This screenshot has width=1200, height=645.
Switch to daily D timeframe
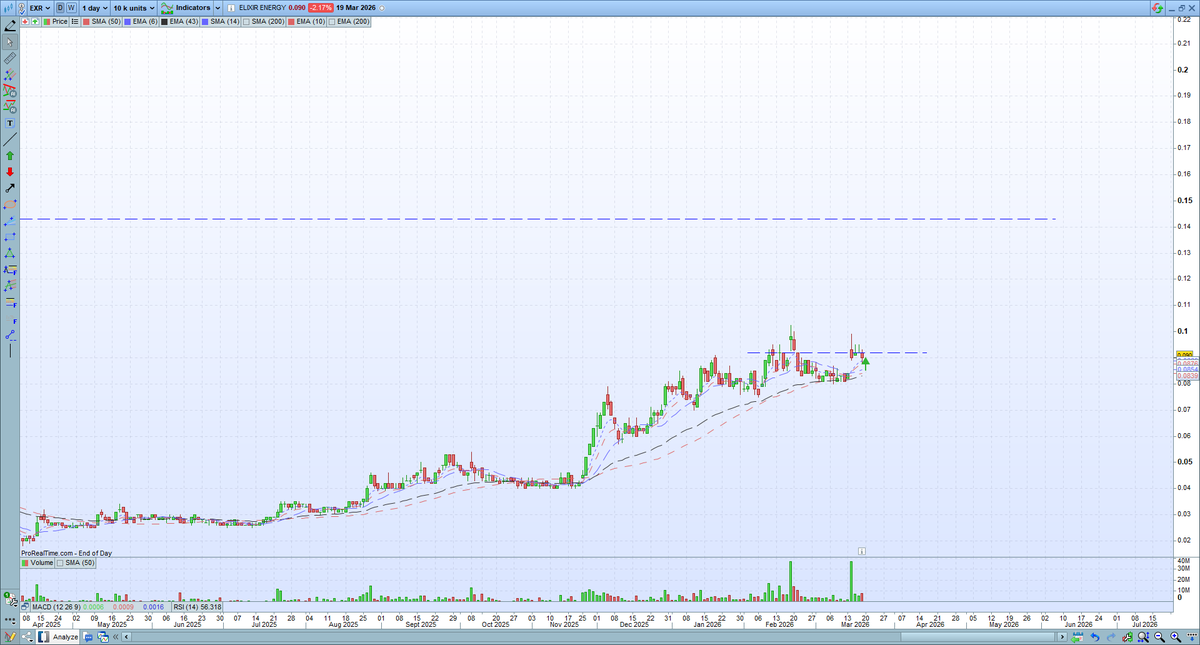(x=60, y=8)
